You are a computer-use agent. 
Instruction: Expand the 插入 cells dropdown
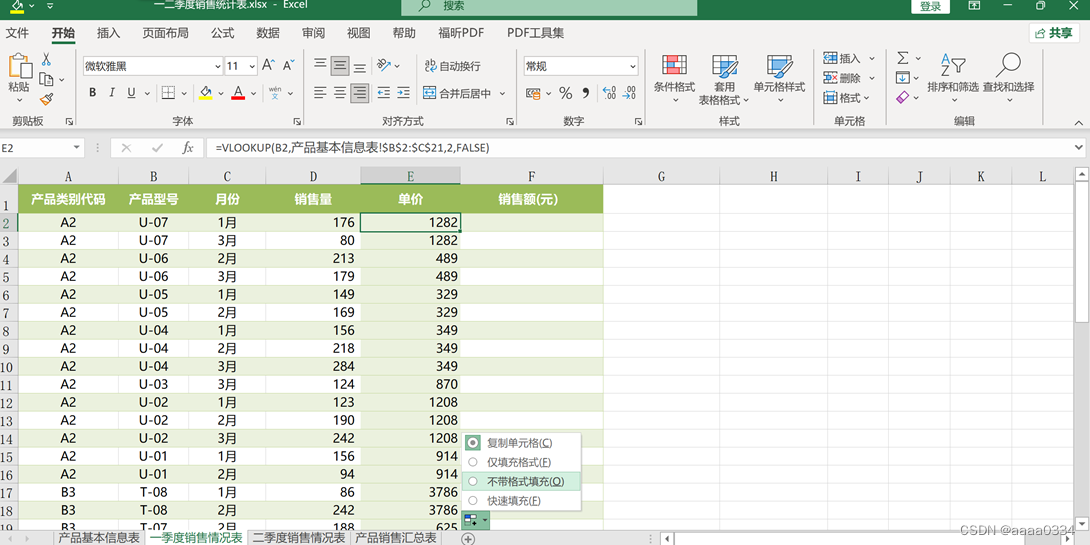pos(872,58)
